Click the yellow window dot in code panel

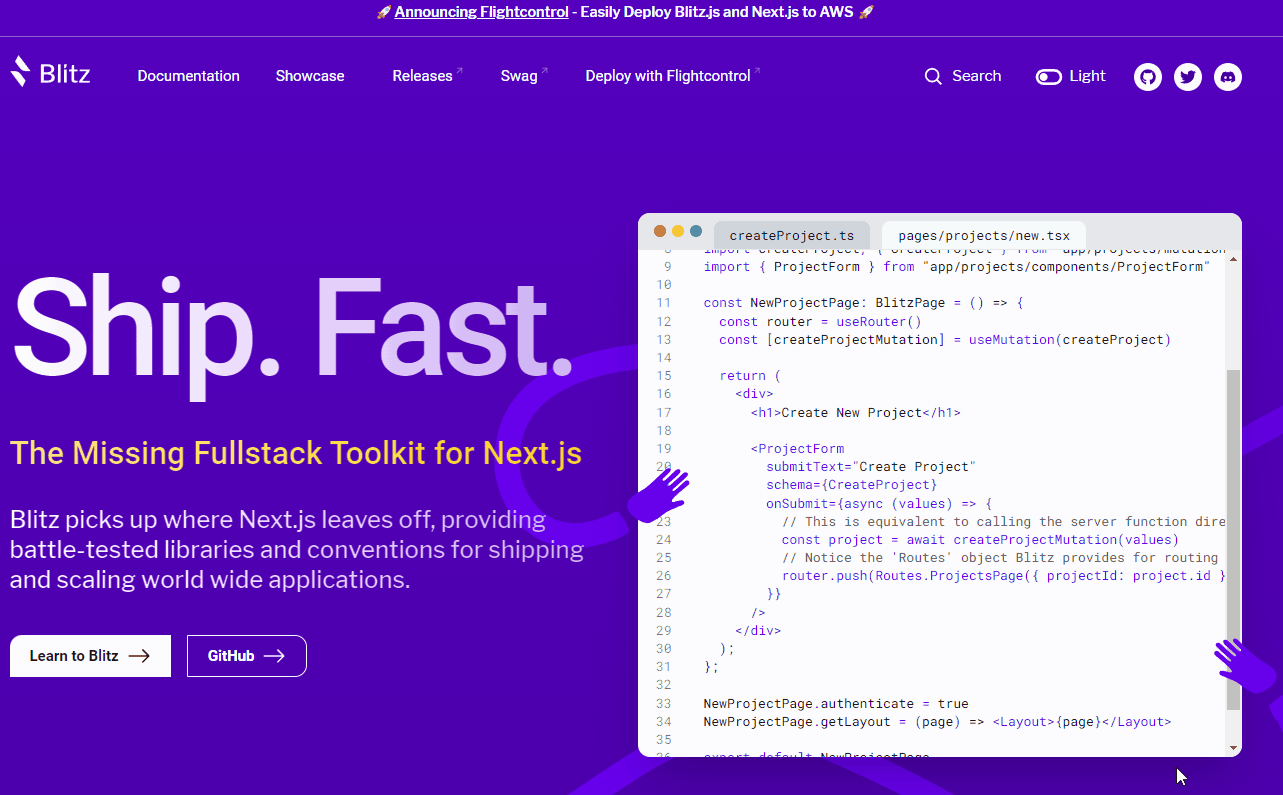click(678, 231)
